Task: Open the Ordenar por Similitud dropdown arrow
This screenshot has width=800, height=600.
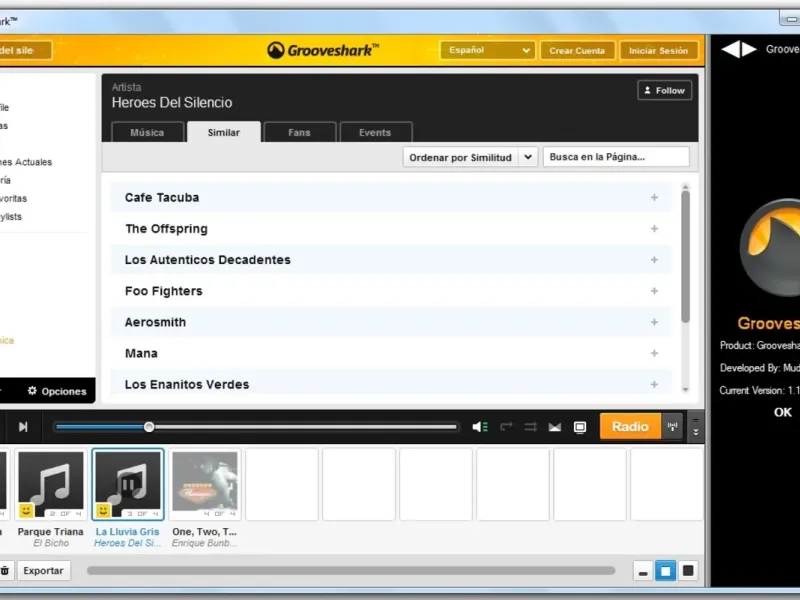Action: click(528, 157)
